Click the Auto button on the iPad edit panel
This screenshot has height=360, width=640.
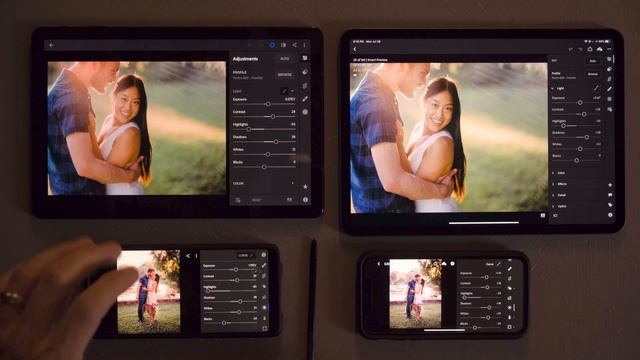pyautogui.click(x=593, y=61)
